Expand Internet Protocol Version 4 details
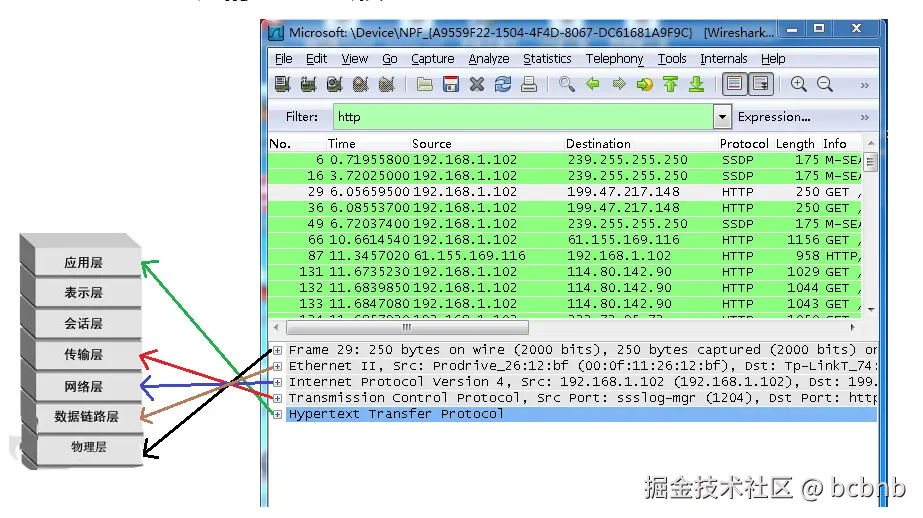Screen dimensions: 923x518 pos(277,382)
